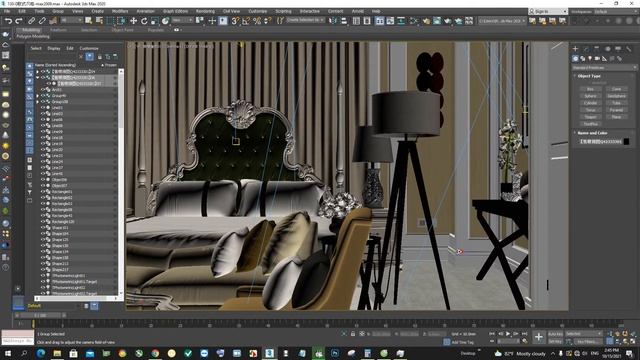Open the Sign In dropdown
The height and width of the screenshot is (360, 640).
click(x=548, y=11)
